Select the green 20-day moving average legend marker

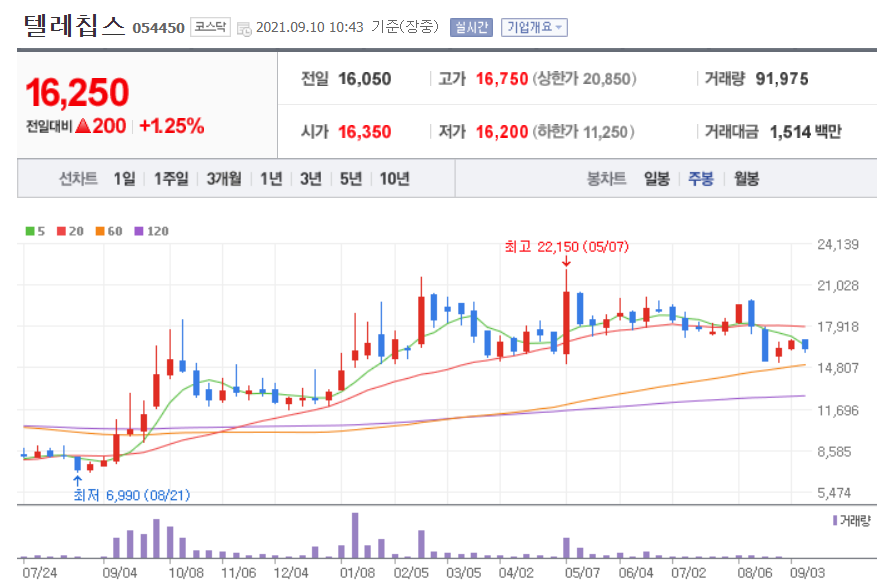(60, 230)
